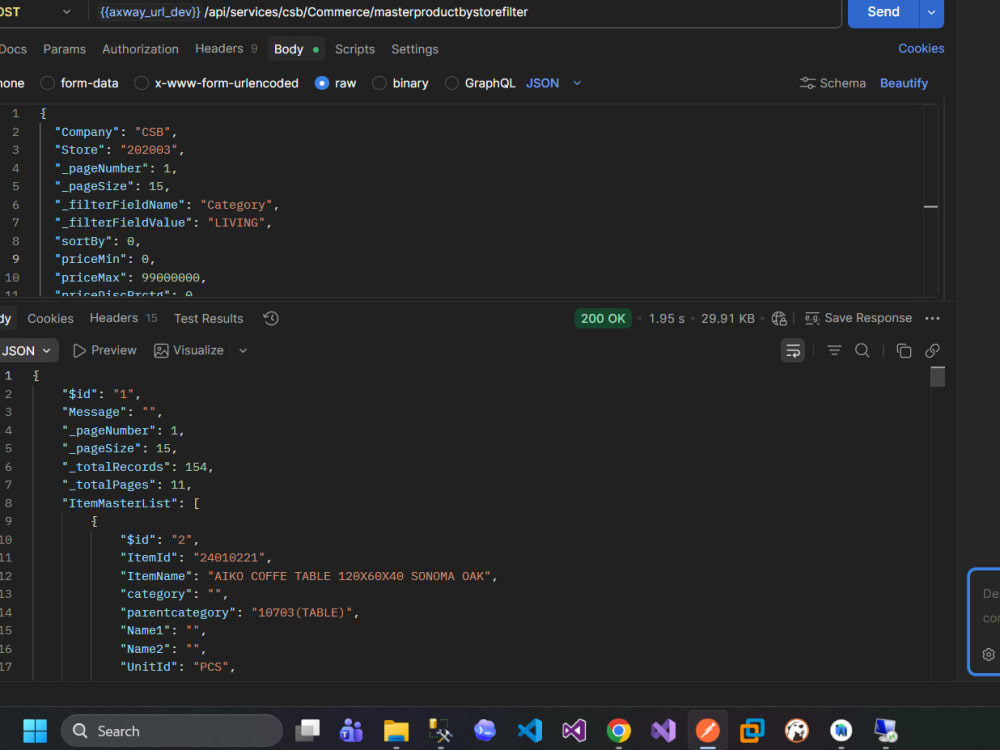Click the "_filterFieldValue": "LIVING" line
1000x750 pixels.
point(163,223)
